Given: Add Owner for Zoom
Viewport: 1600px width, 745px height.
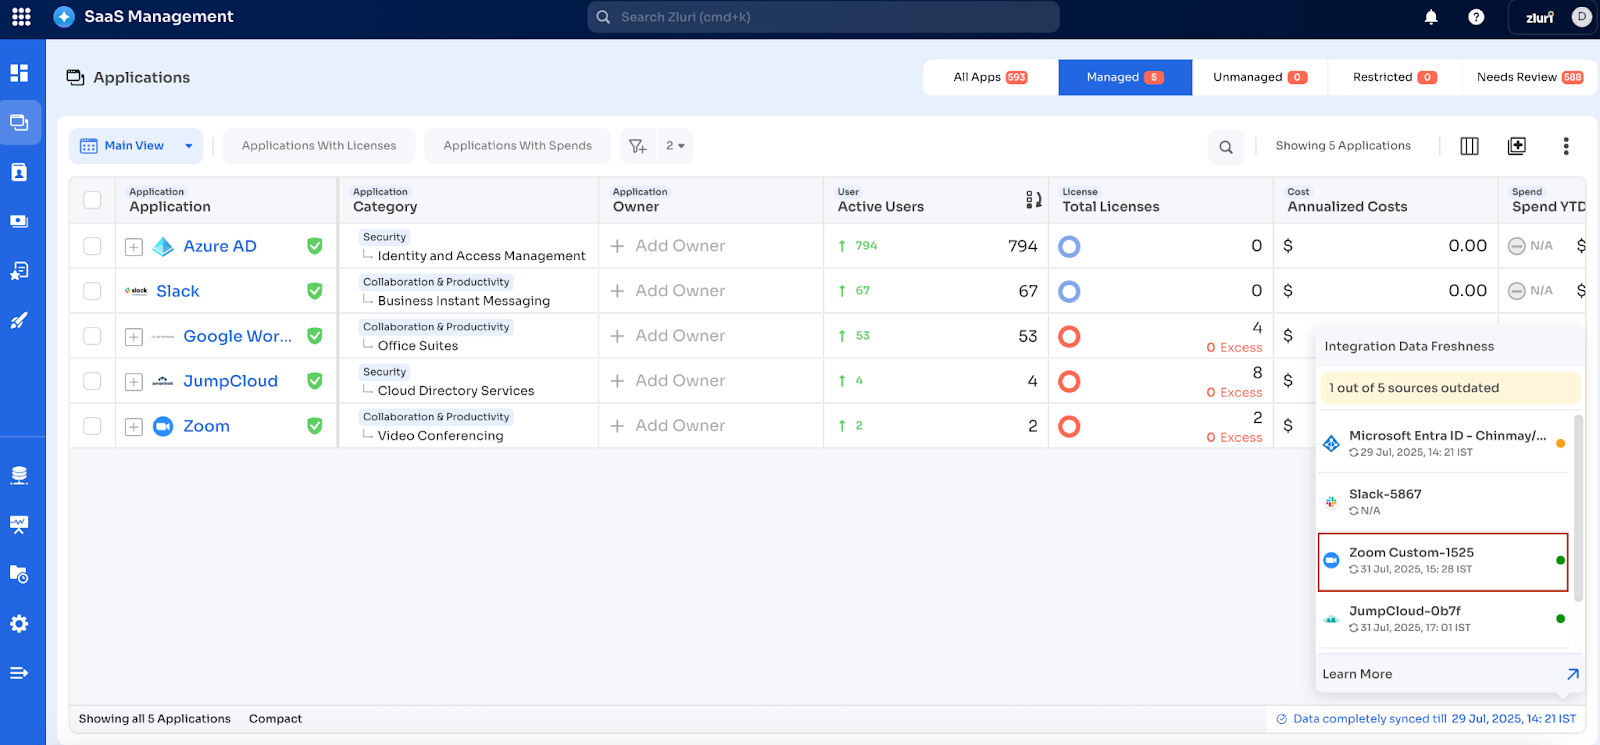Looking at the screenshot, I should point(668,426).
